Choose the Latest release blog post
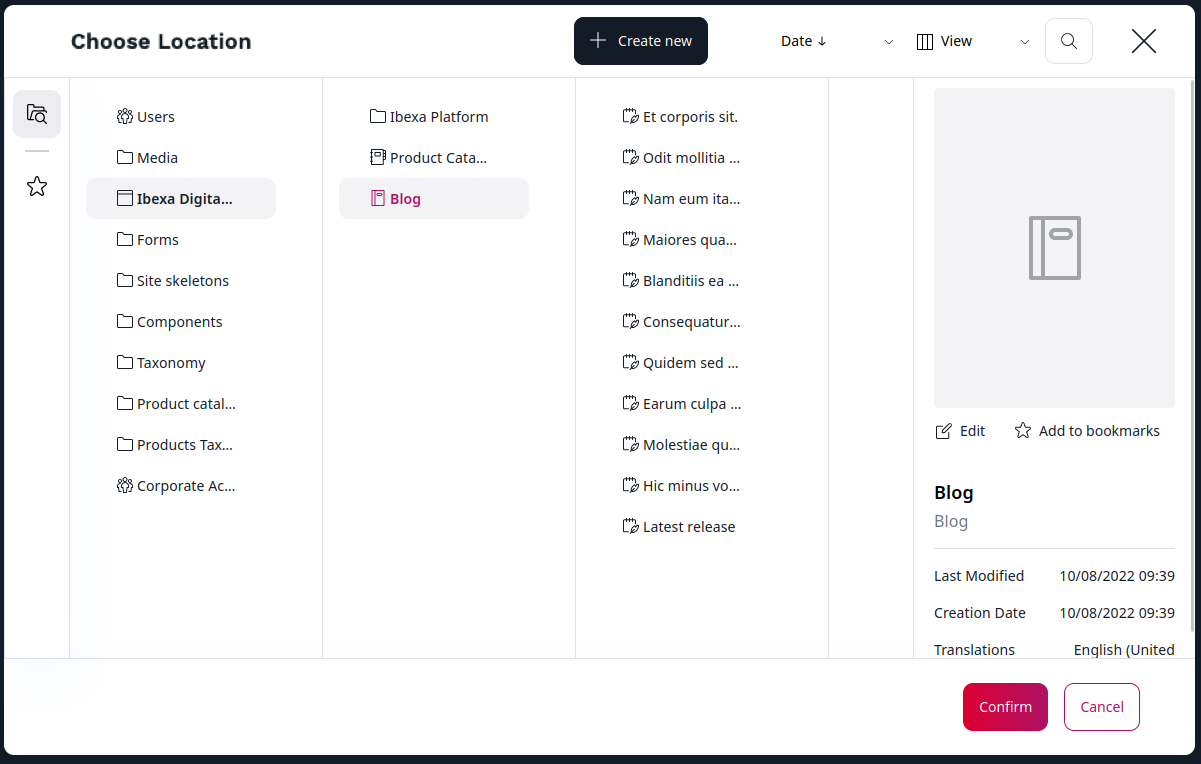 [x=688, y=527]
